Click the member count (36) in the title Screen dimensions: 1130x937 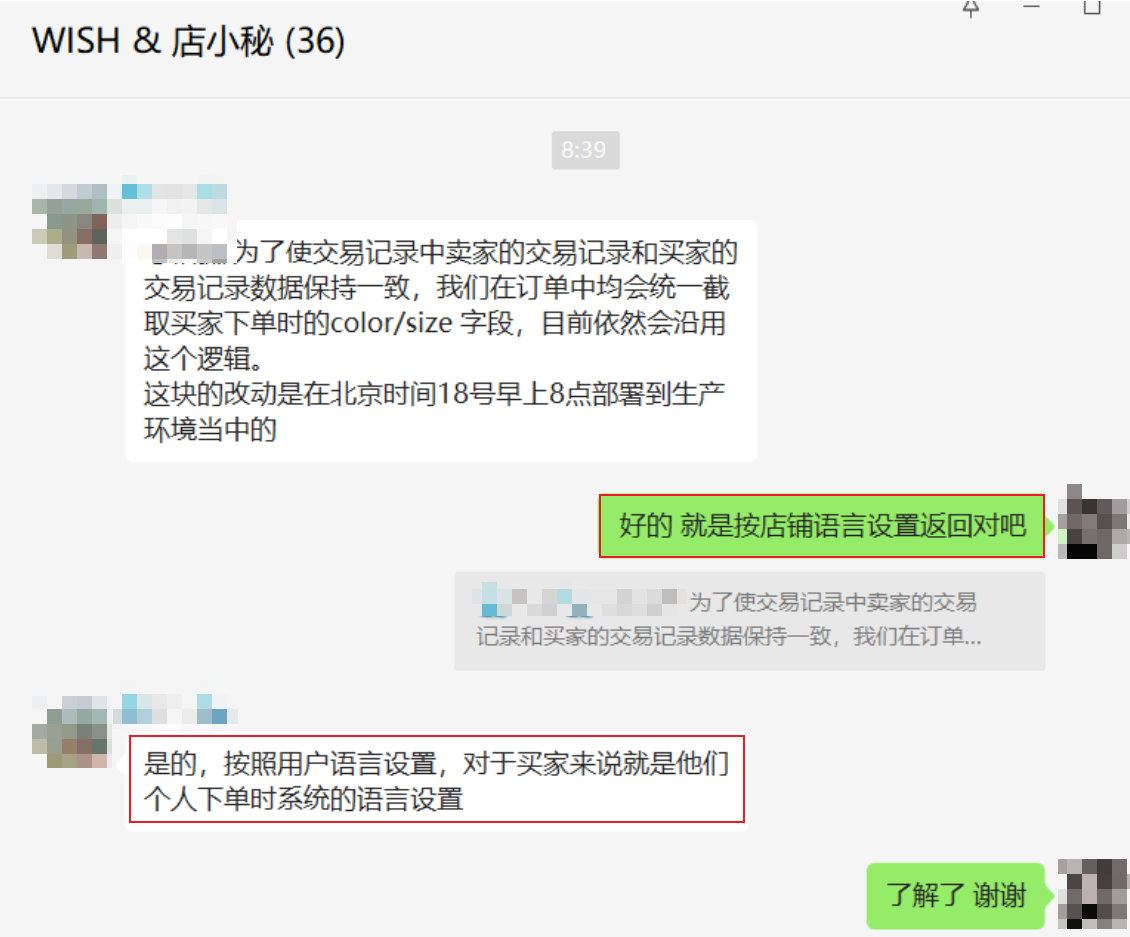(315, 41)
